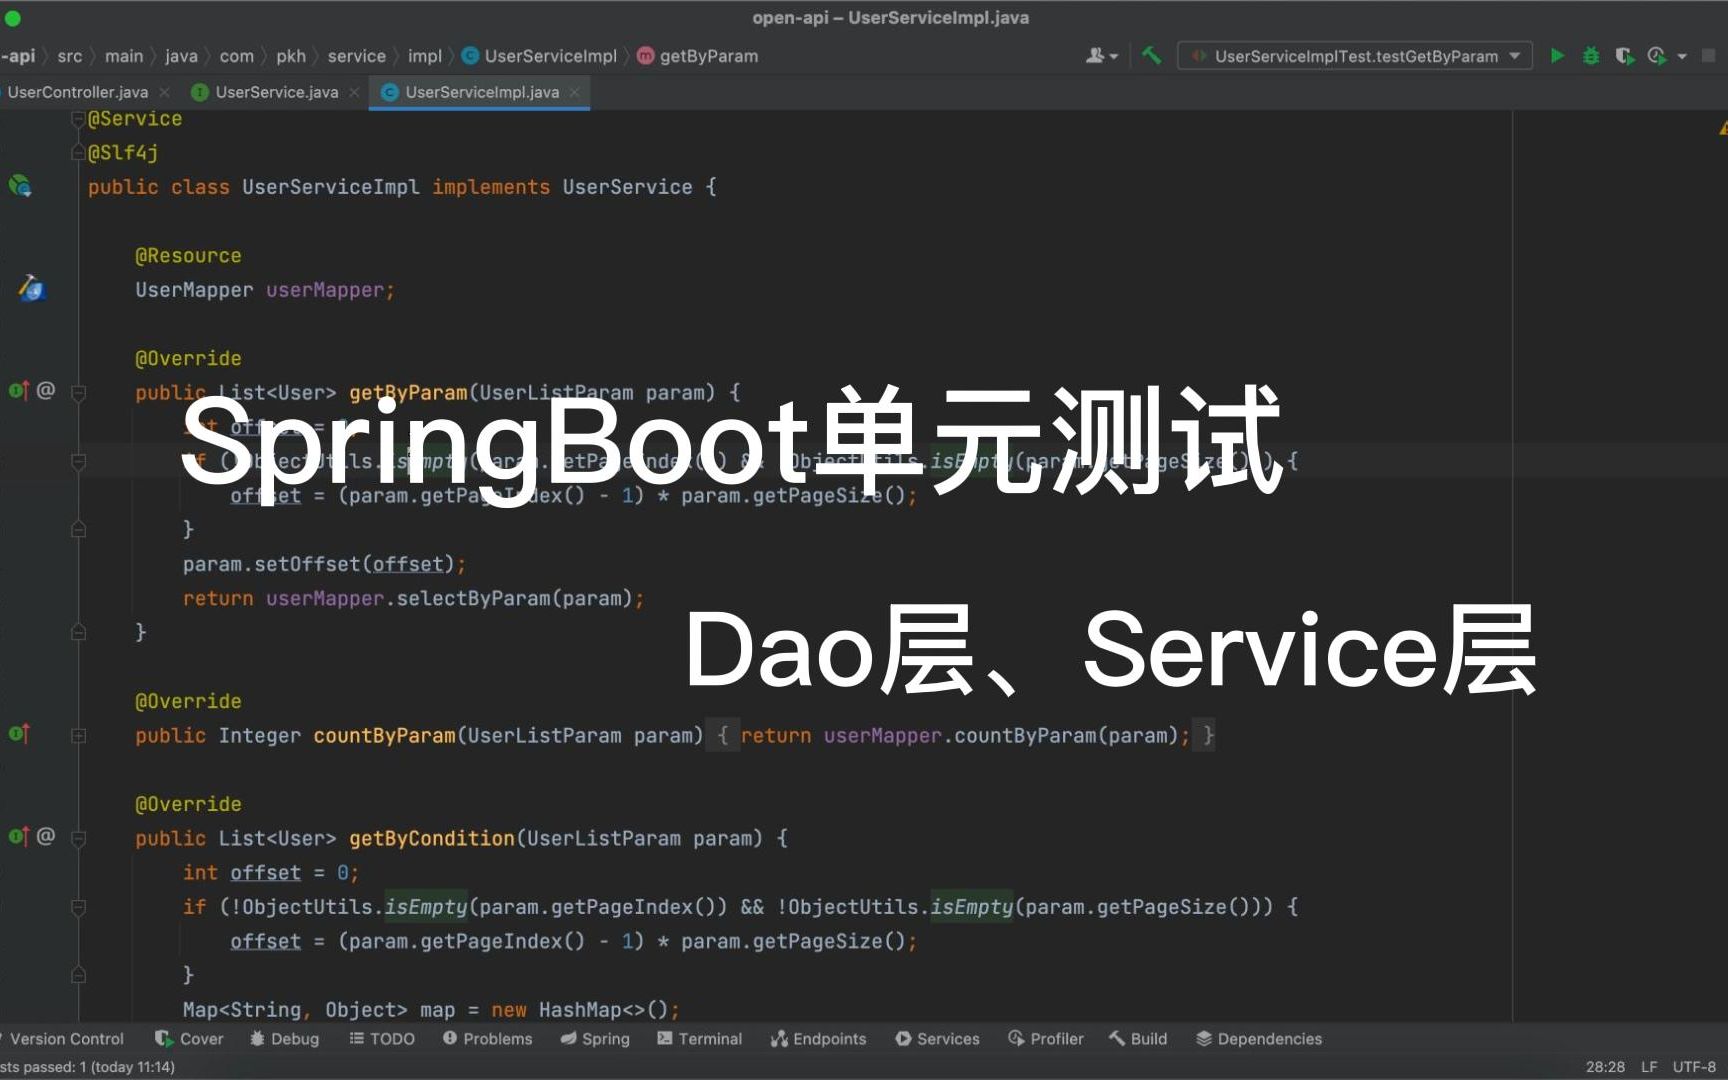Open the TODO tool window
Viewport: 1728px width, 1080px height.
[381, 1039]
